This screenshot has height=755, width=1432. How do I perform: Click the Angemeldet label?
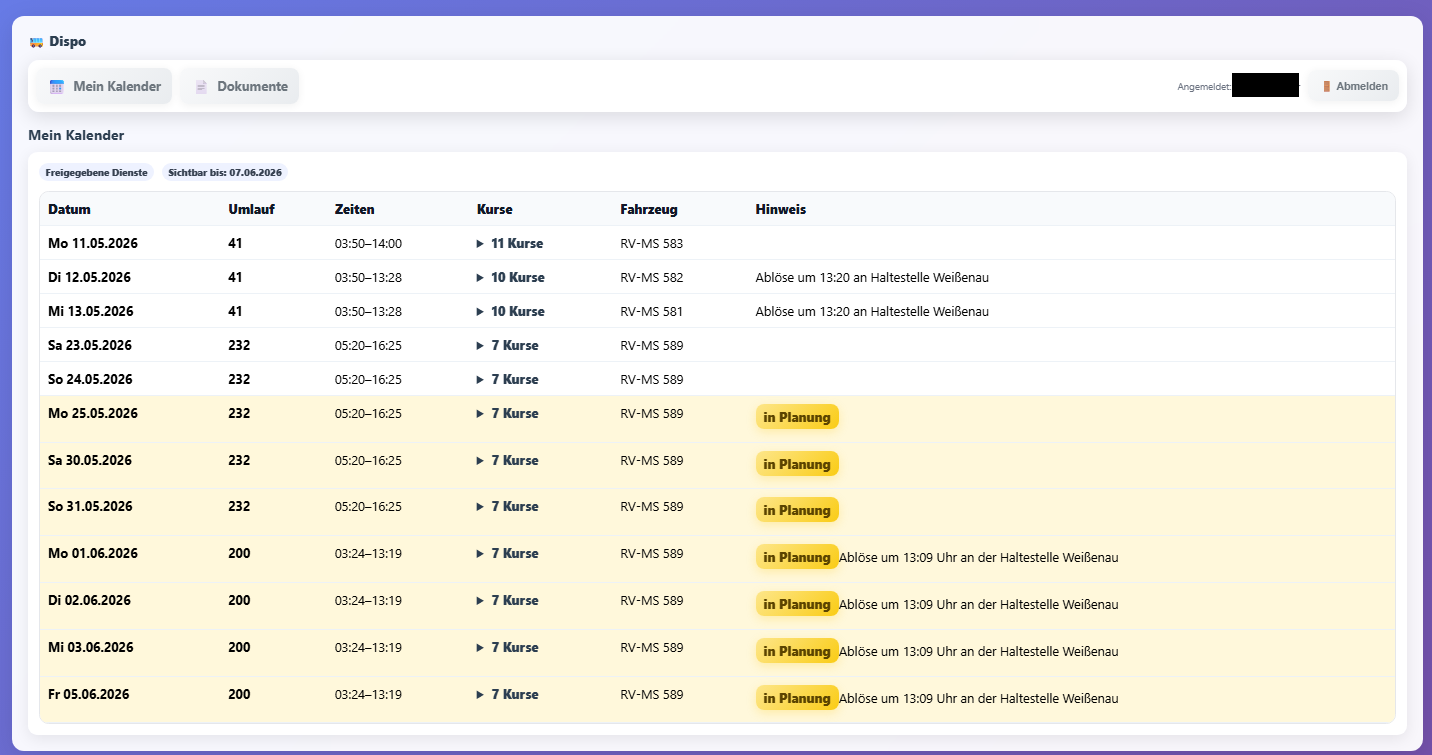pyautogui.click(x=1204, y=87)
